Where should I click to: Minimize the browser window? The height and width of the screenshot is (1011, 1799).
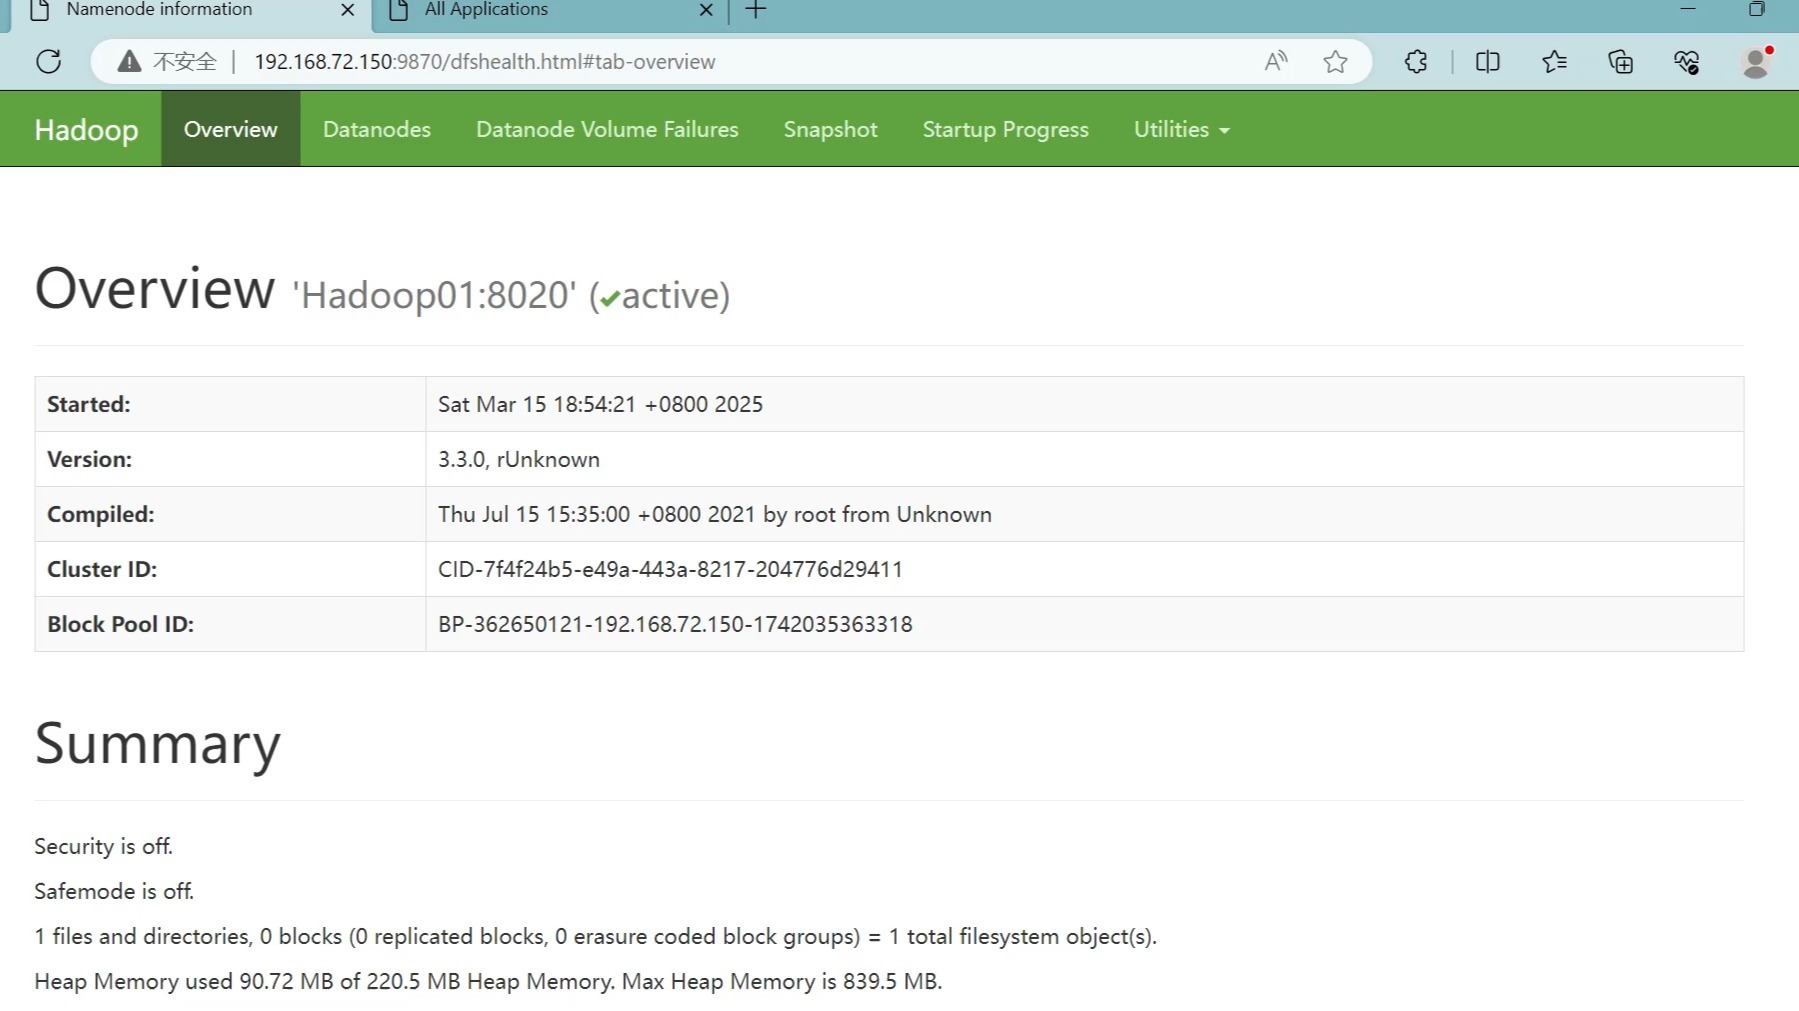1688,9
